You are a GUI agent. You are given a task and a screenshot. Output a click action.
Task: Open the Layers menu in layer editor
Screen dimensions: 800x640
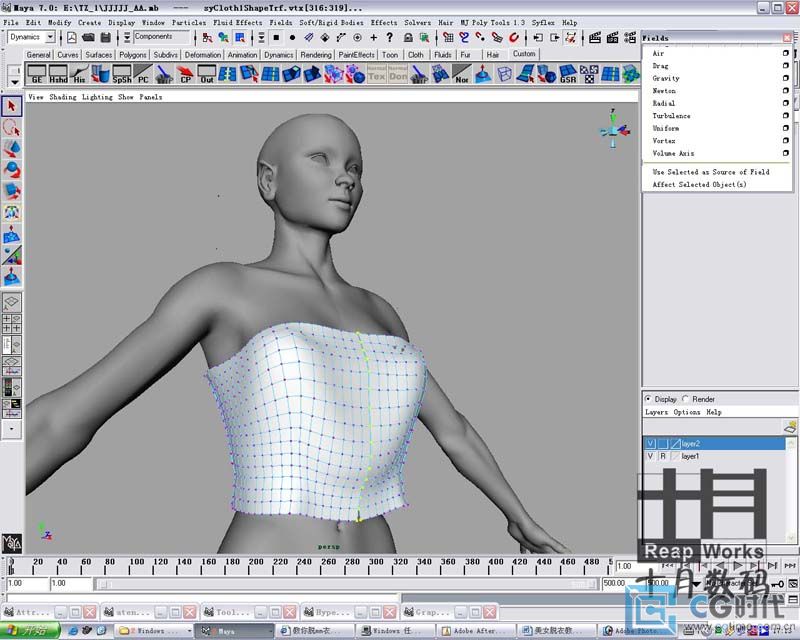656,412
